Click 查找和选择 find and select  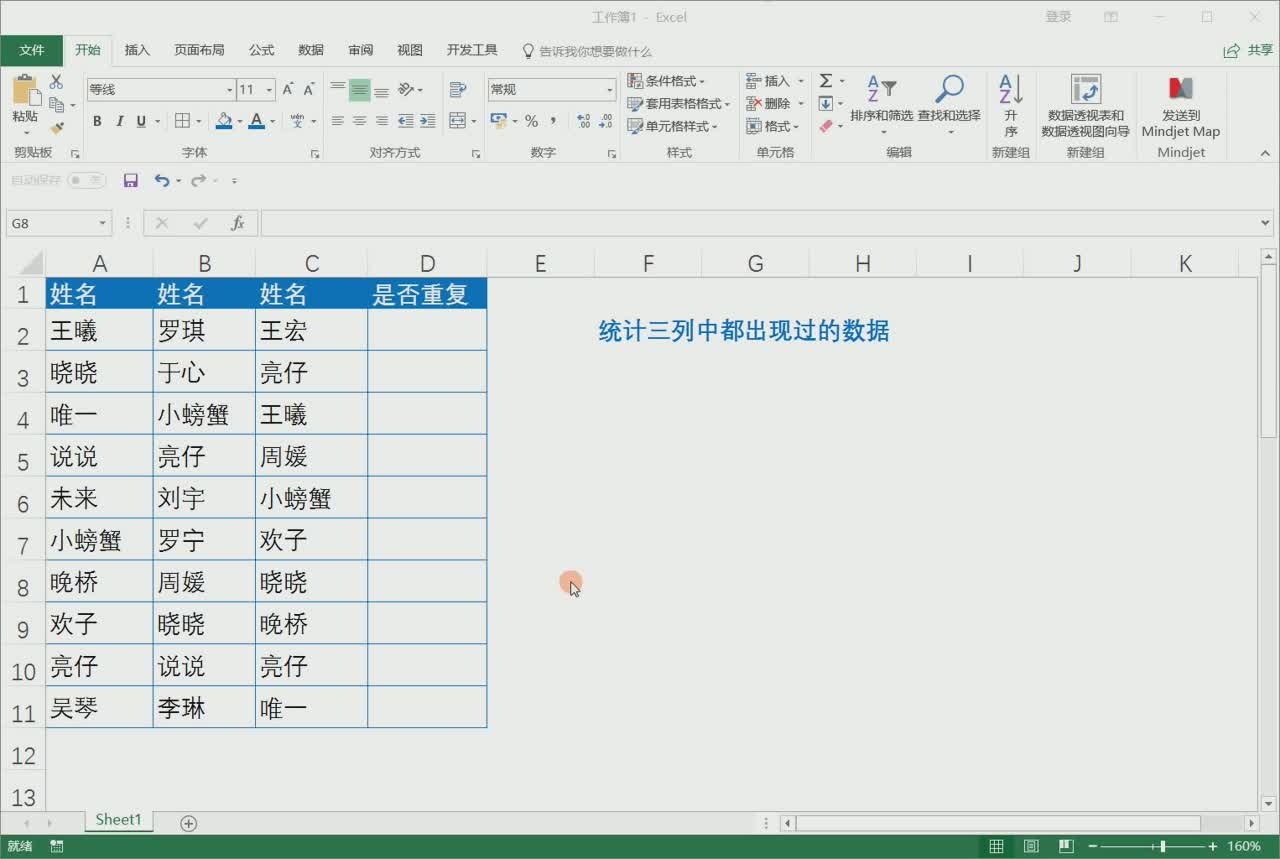949,104
